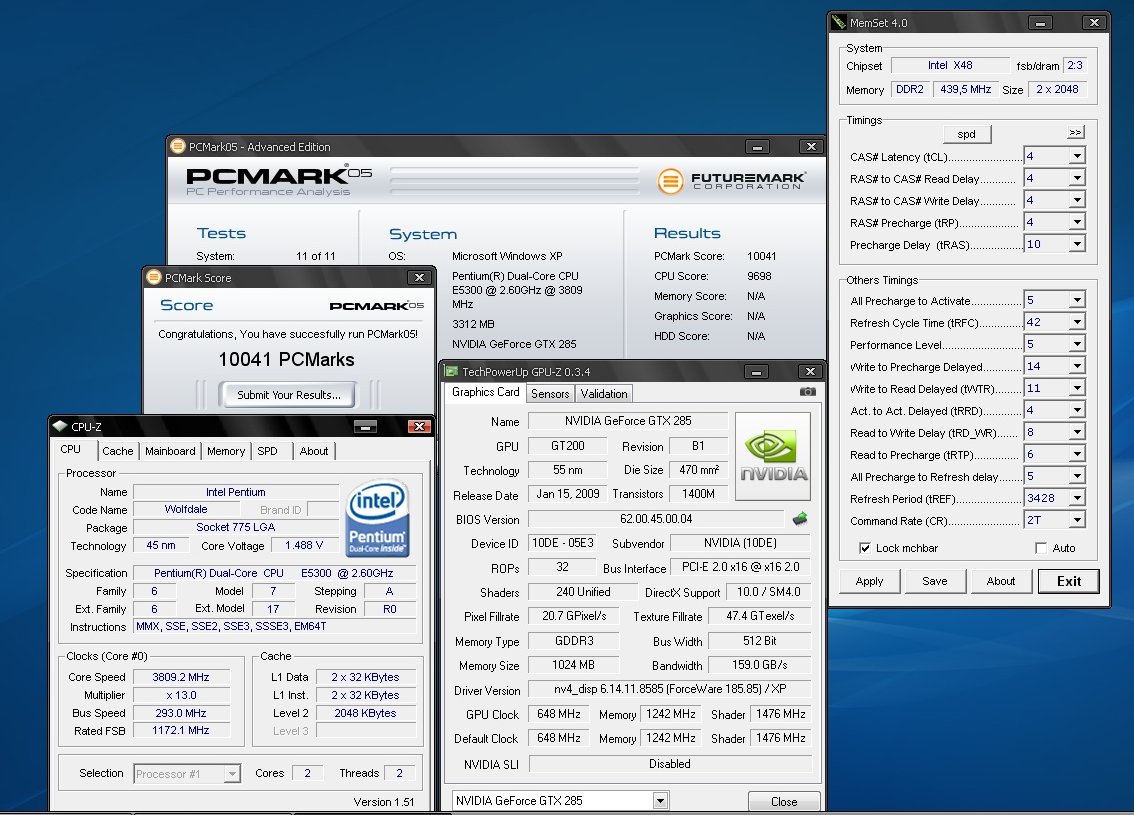Open About tab in CPU-Z
Viewport: 1134px width, 815px height.
click(x=314, y=451)
